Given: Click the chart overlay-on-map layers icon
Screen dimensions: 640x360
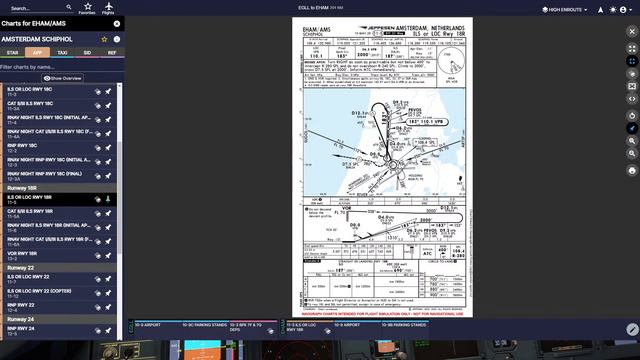Looking at the screenshot, I should click(x=632, y=74).
